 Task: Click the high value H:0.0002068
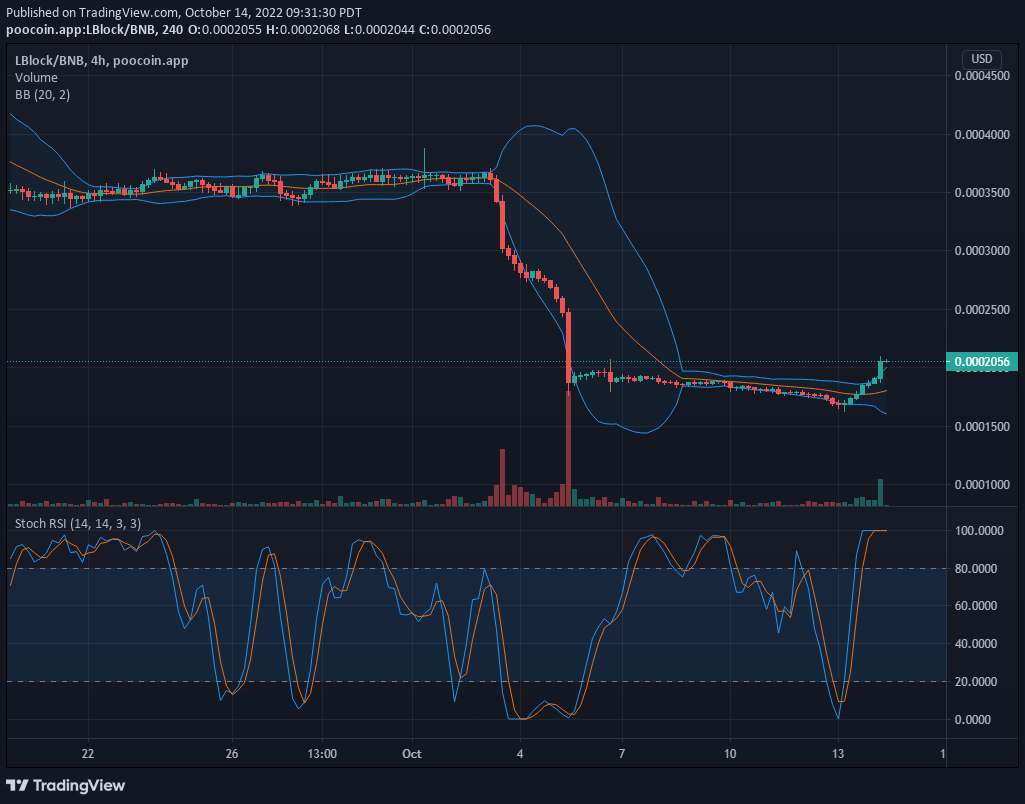[x=303, y=30]
